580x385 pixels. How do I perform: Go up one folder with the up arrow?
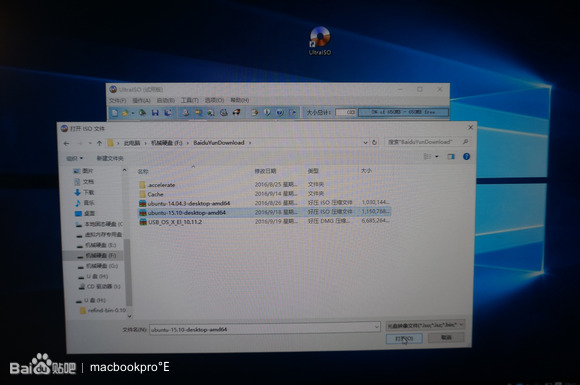click(x=99, y=143)
